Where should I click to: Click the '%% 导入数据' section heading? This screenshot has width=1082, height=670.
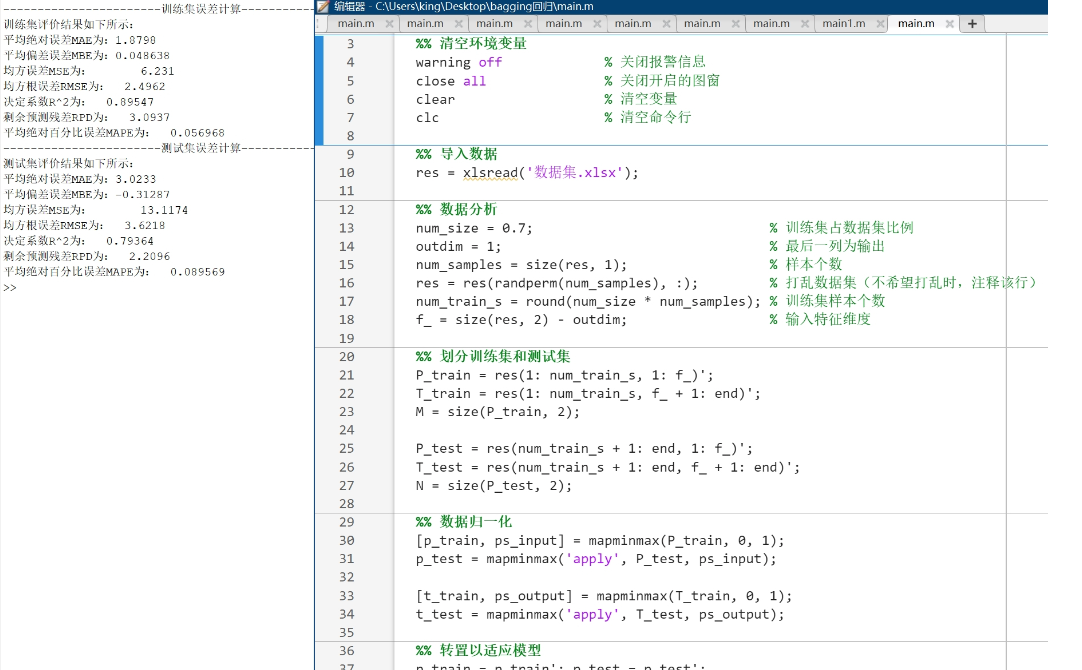point(456,154)
